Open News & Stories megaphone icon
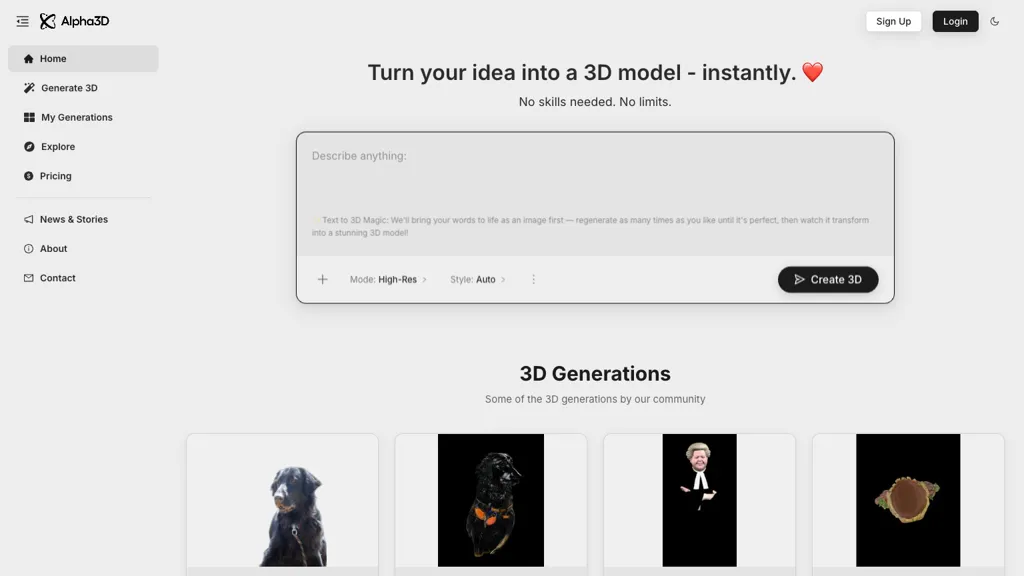 (29, 219)
